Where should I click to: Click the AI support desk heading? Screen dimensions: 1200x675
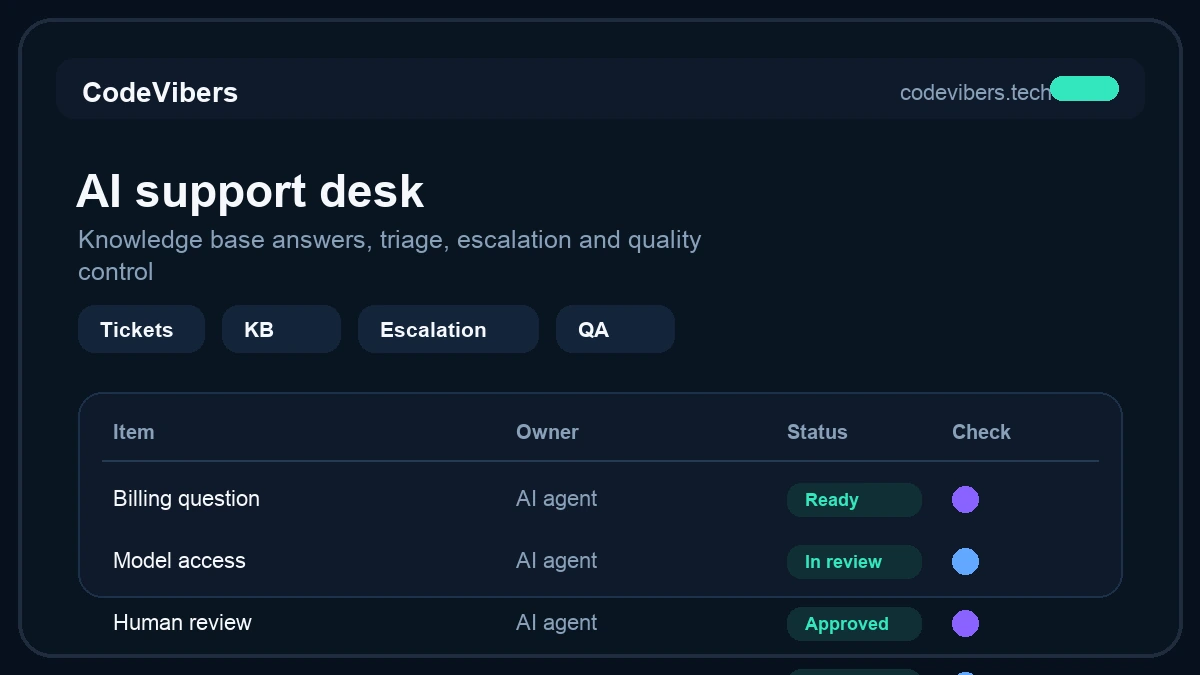(x=250, y=191)
